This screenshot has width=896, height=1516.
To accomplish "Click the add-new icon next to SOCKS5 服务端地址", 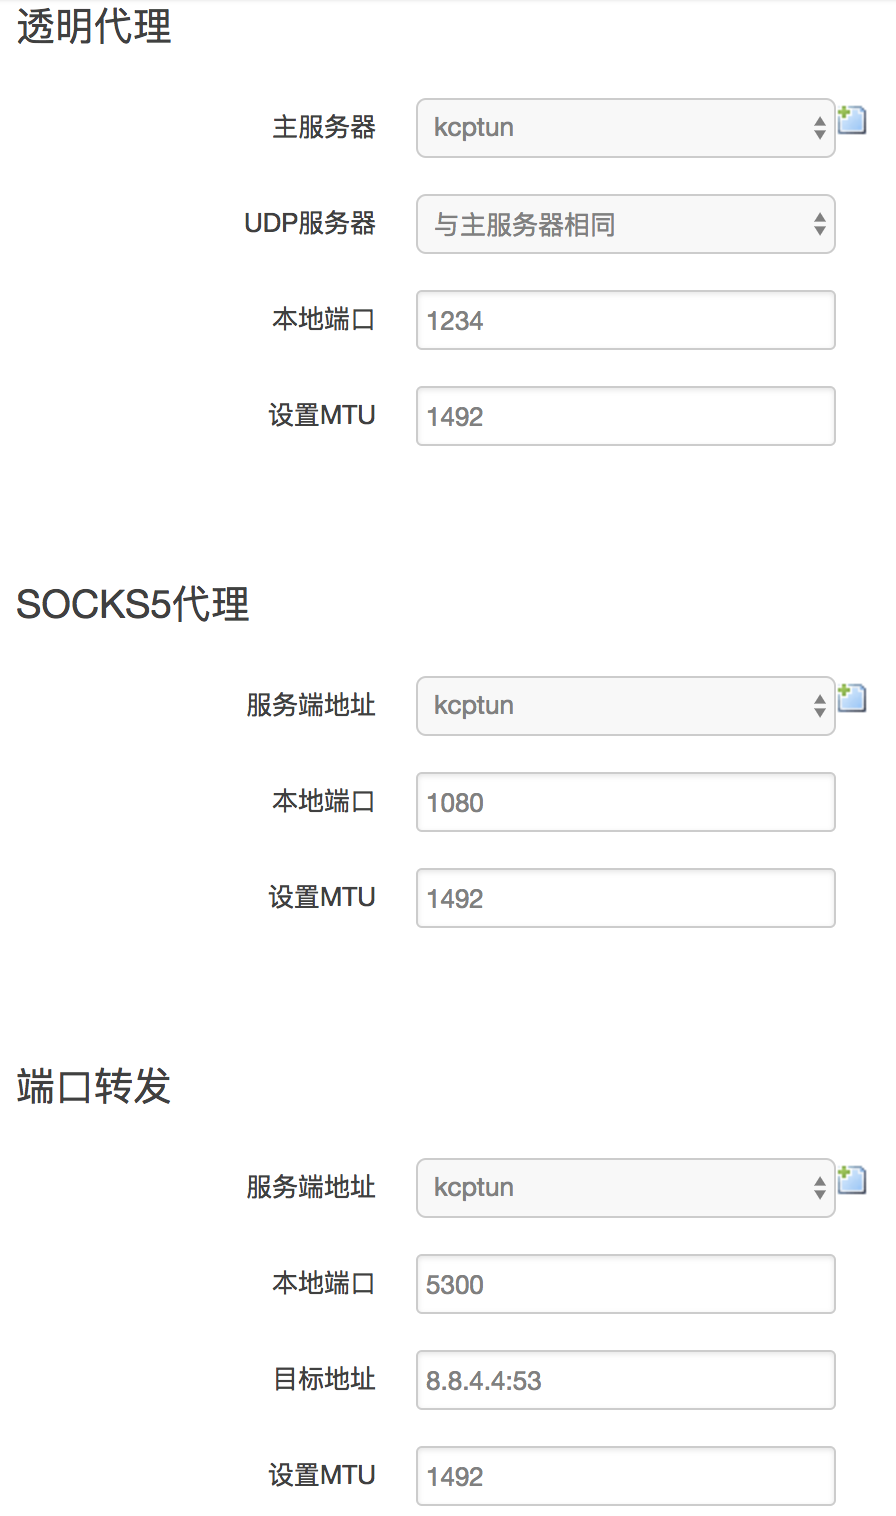I will [x=852, y=698].
